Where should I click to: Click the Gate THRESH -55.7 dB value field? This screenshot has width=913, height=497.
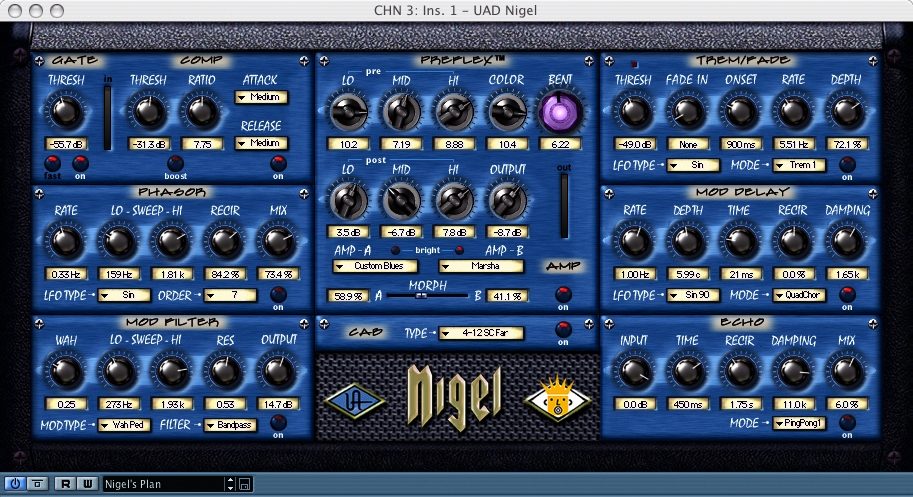[66, 144]
